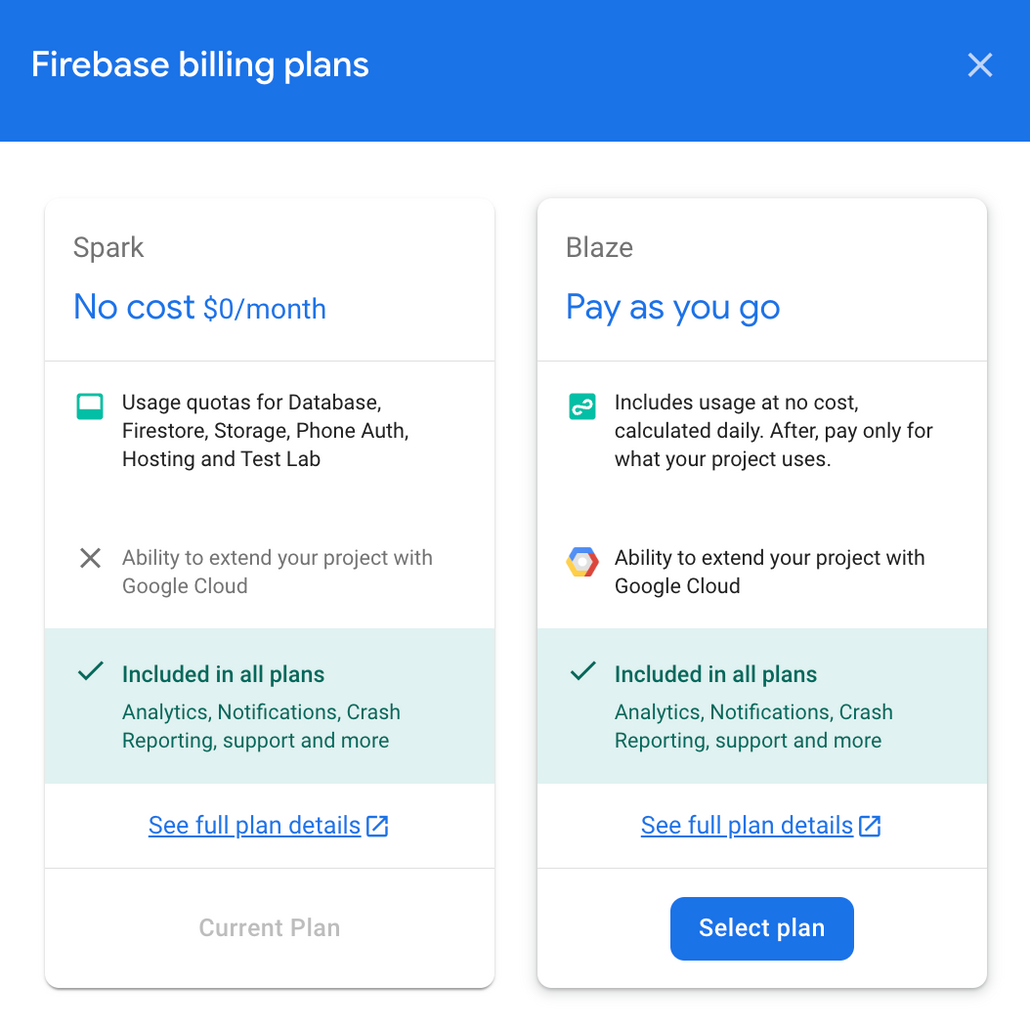1030x1026 pixels.
Task: Click the Firebase billing plans dialog title
Action: [200, 64]
